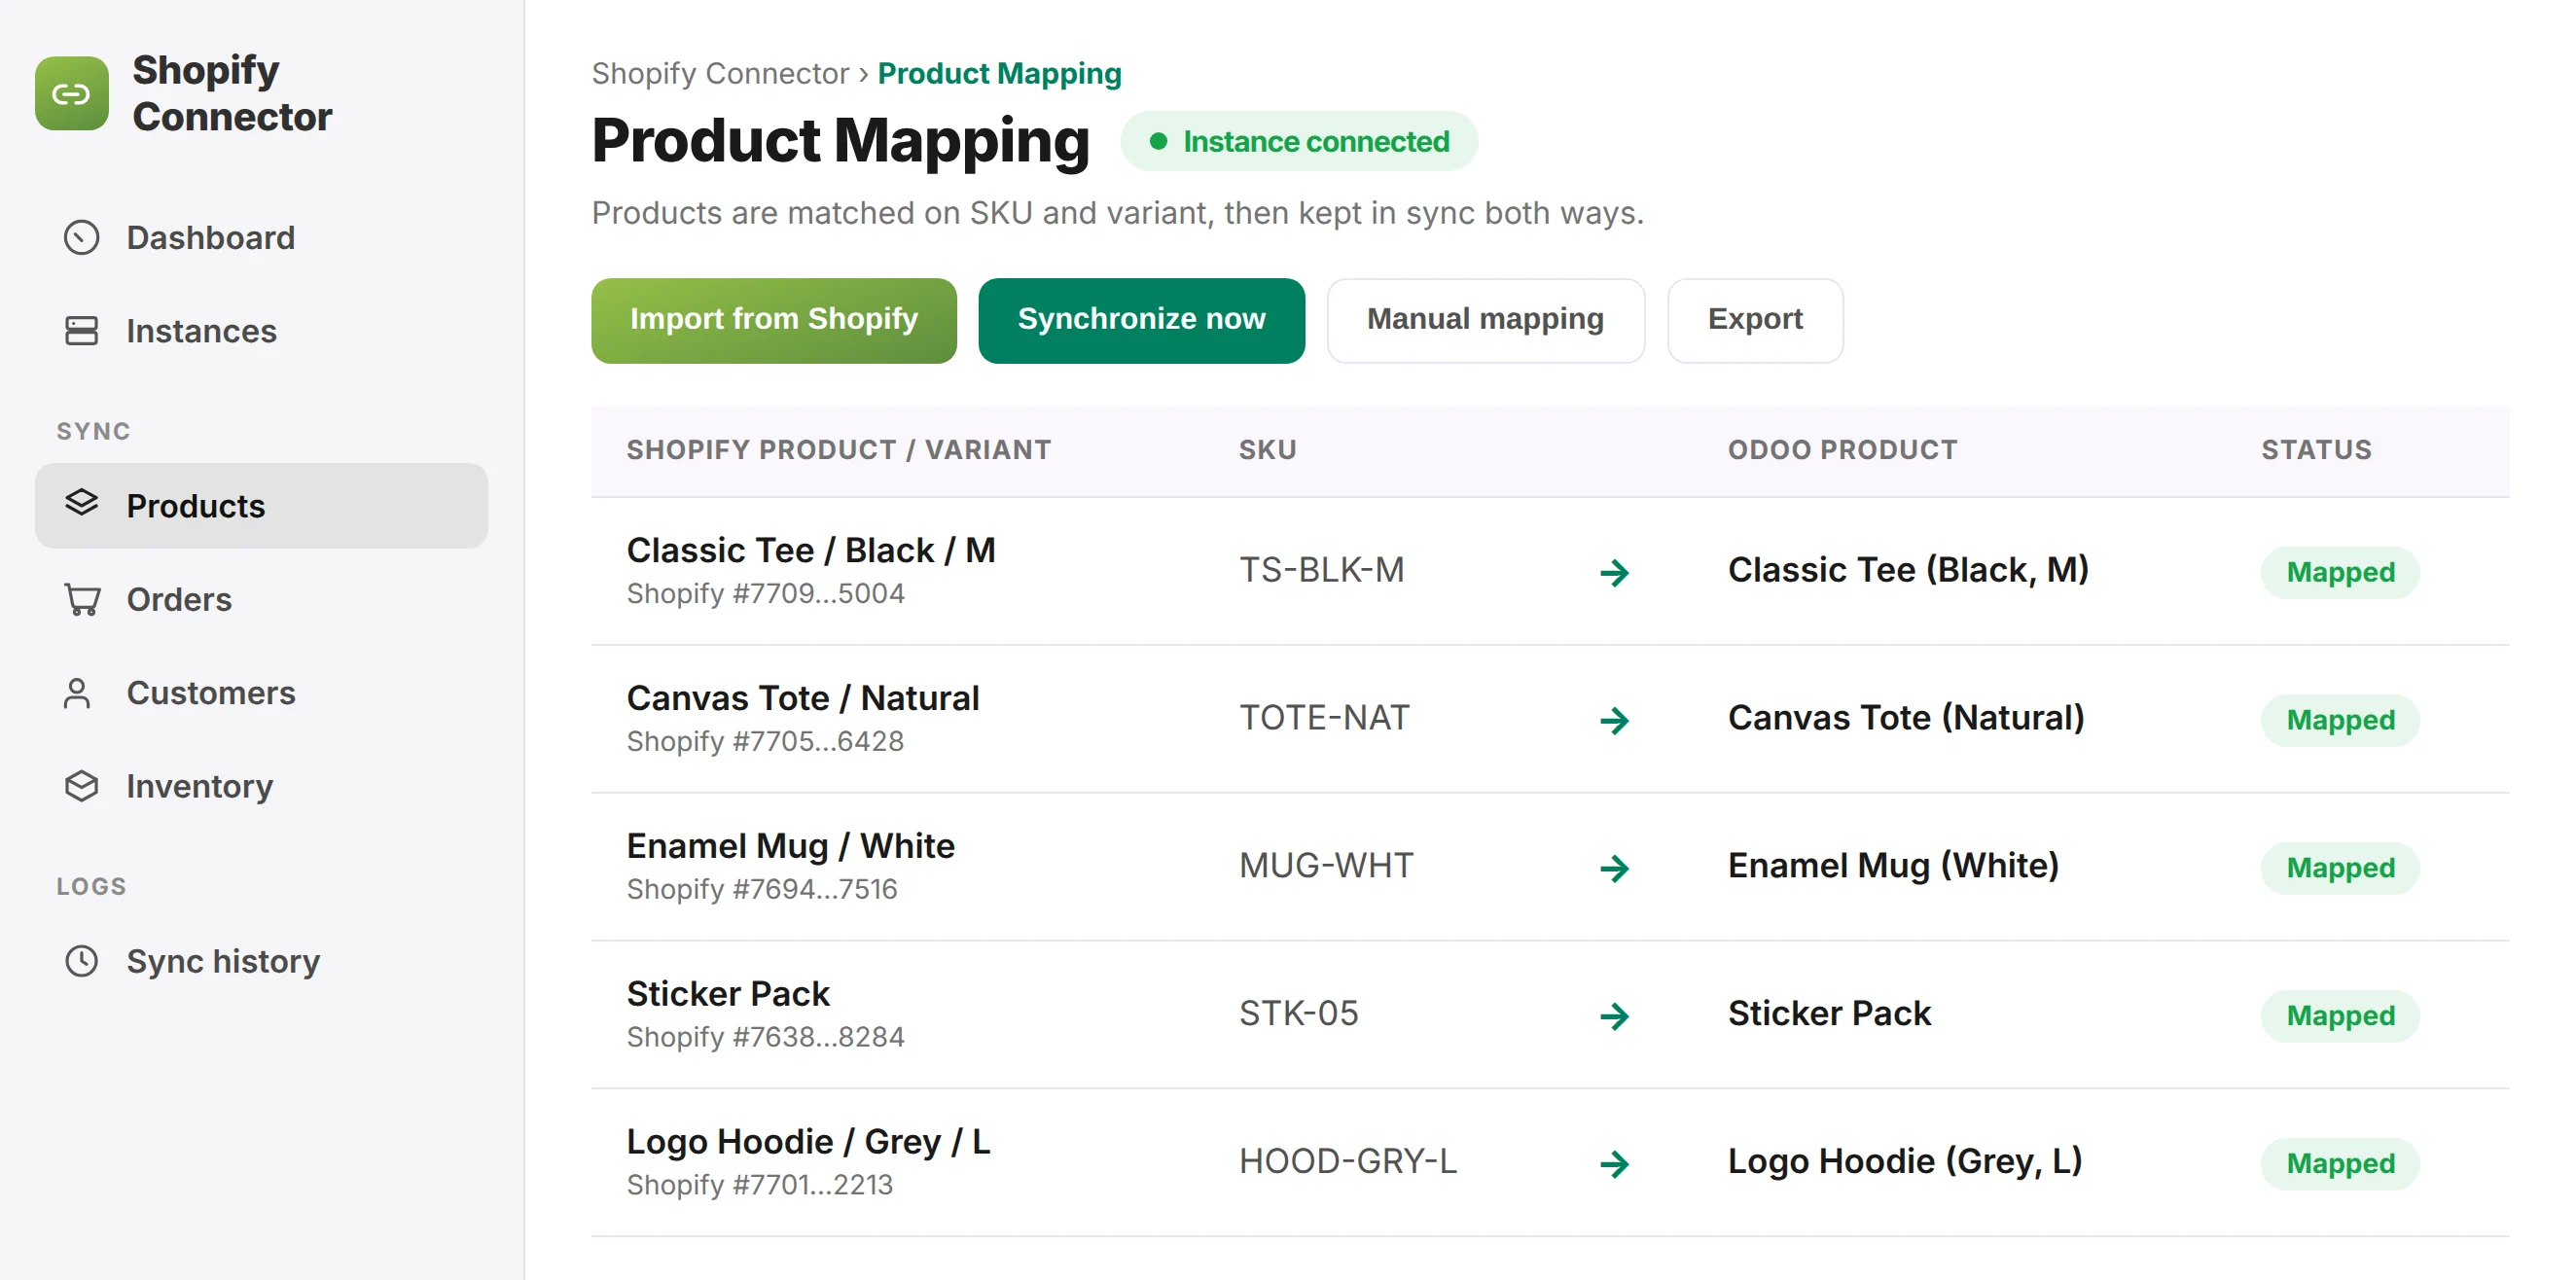Click the arrow in the TOTE-NAT row

click(1614, 721)
